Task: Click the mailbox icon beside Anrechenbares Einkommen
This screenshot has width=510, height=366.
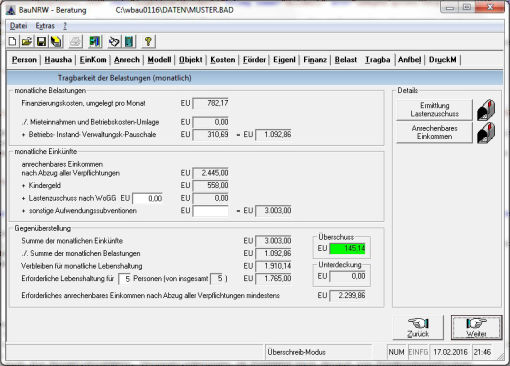Action: (486, 133)
